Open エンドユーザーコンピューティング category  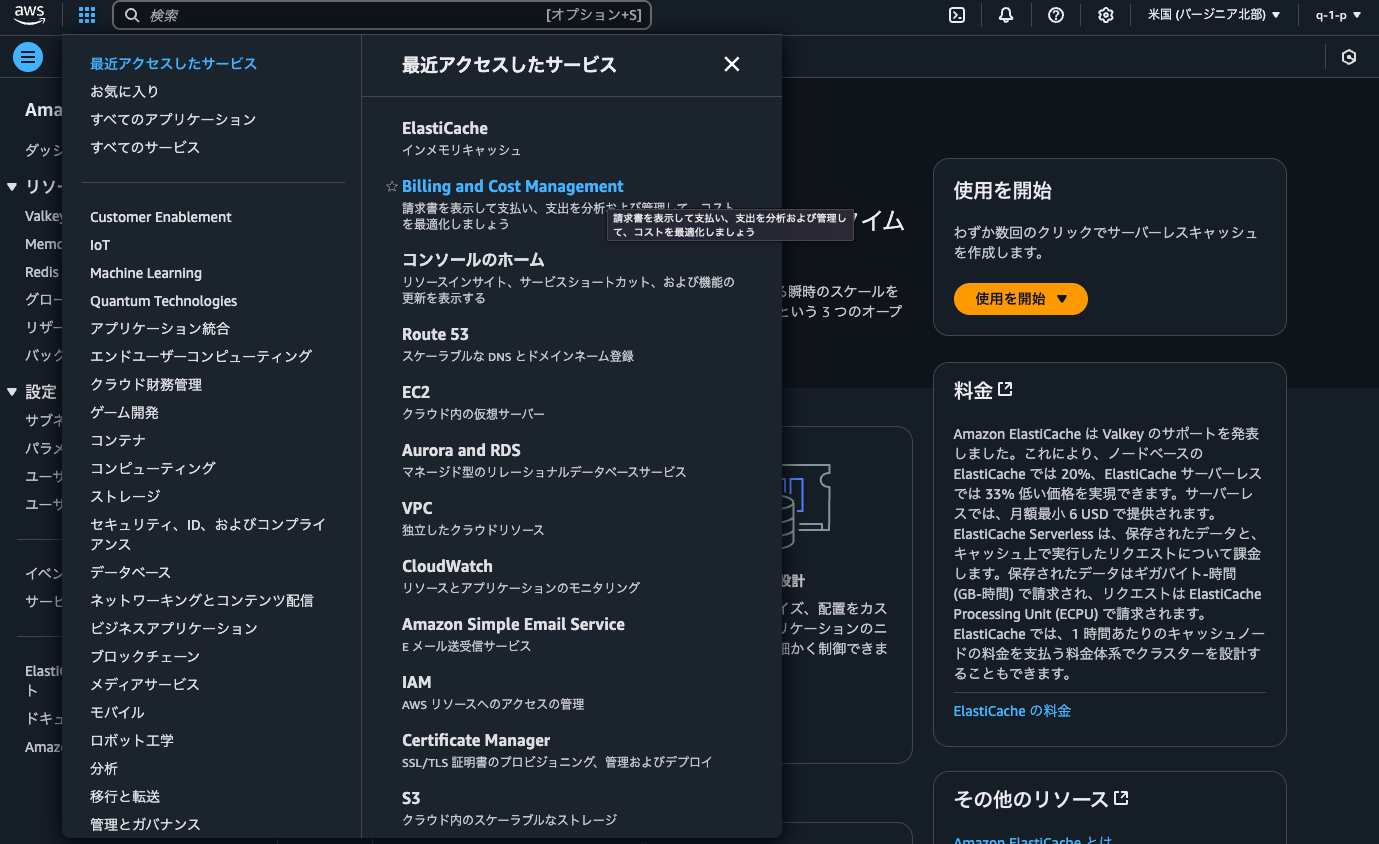201,357
